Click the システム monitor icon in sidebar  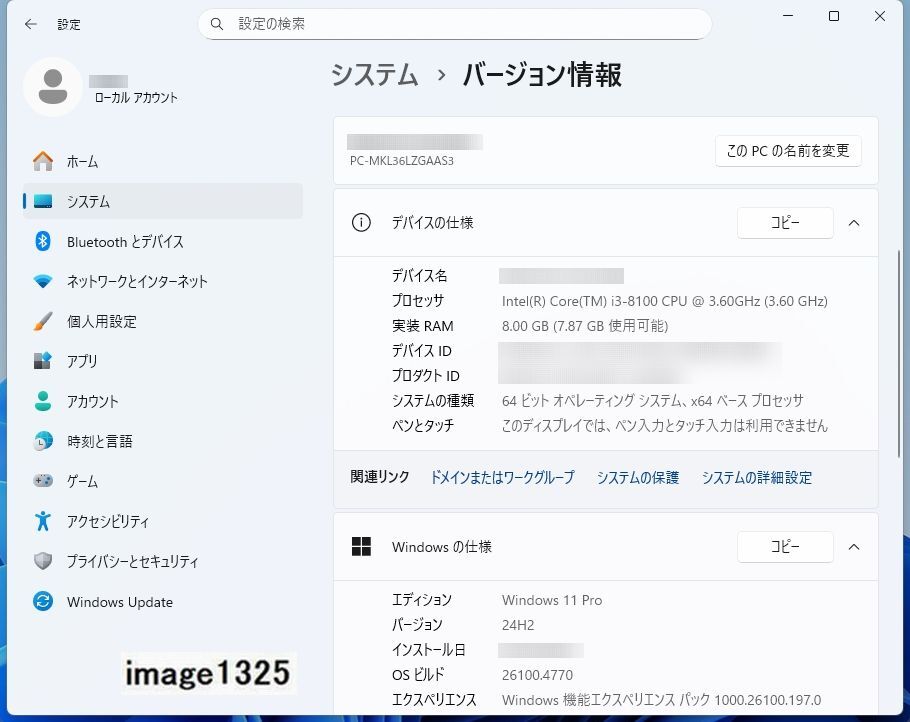[43, 201]
